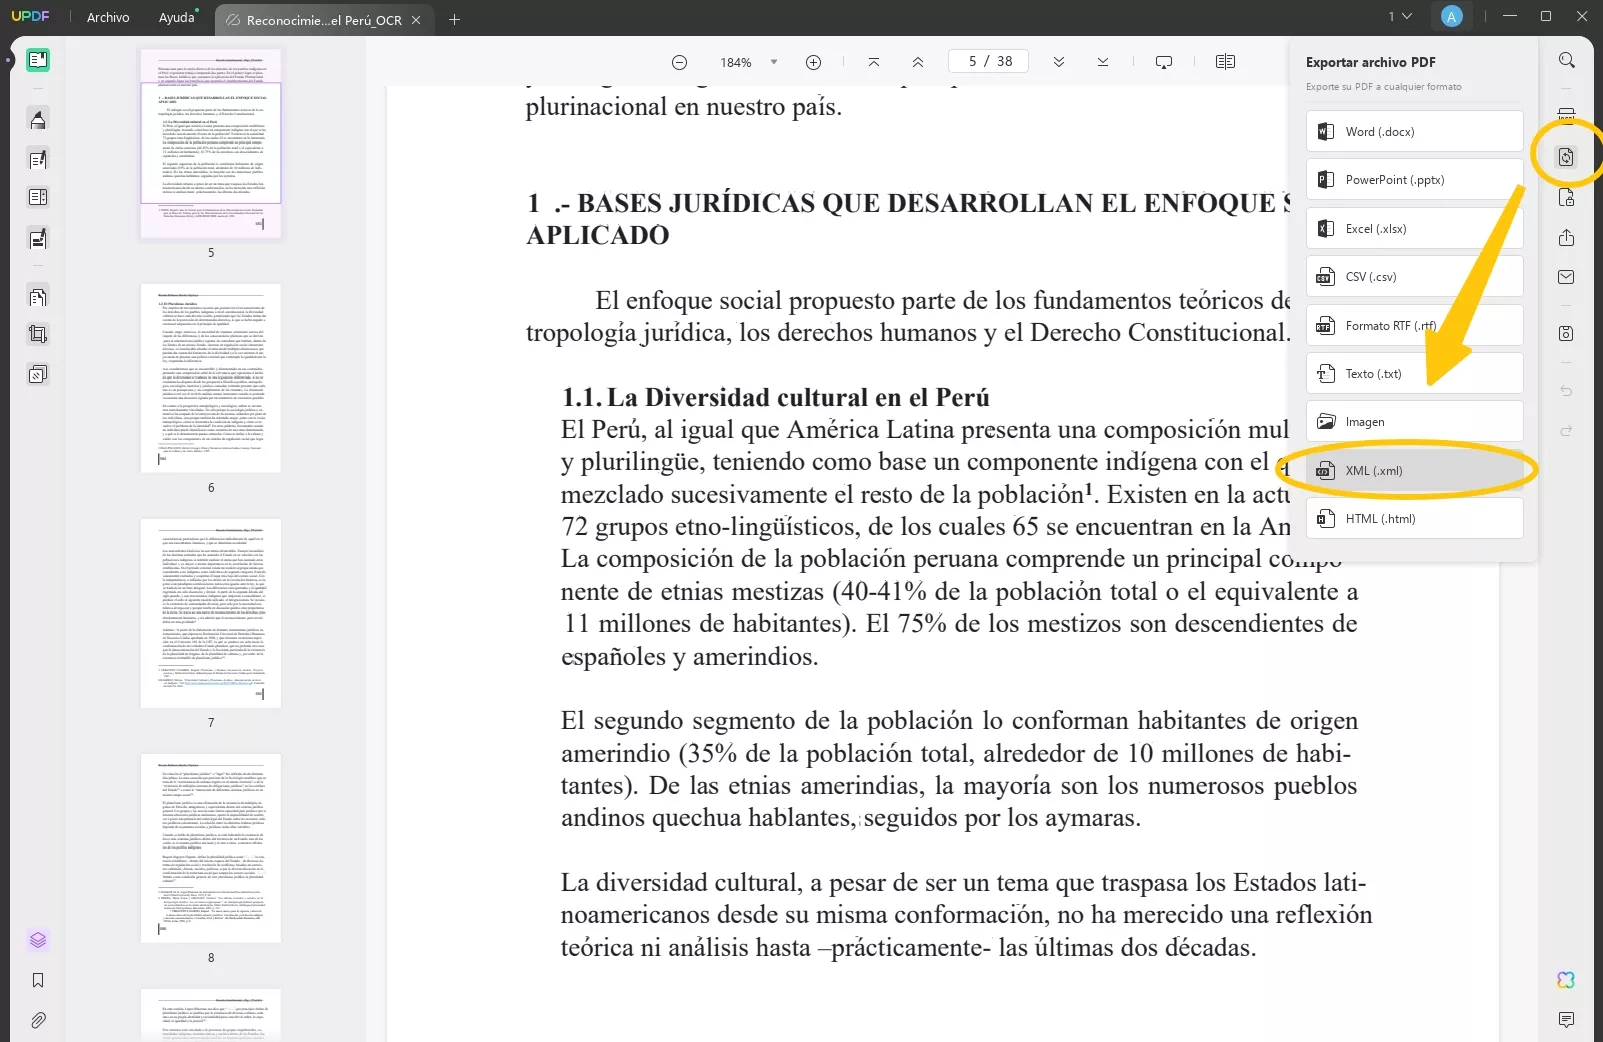Click the page number field showing 5 / 38
Screen dimensions: 1603x1042
[989, 61]
